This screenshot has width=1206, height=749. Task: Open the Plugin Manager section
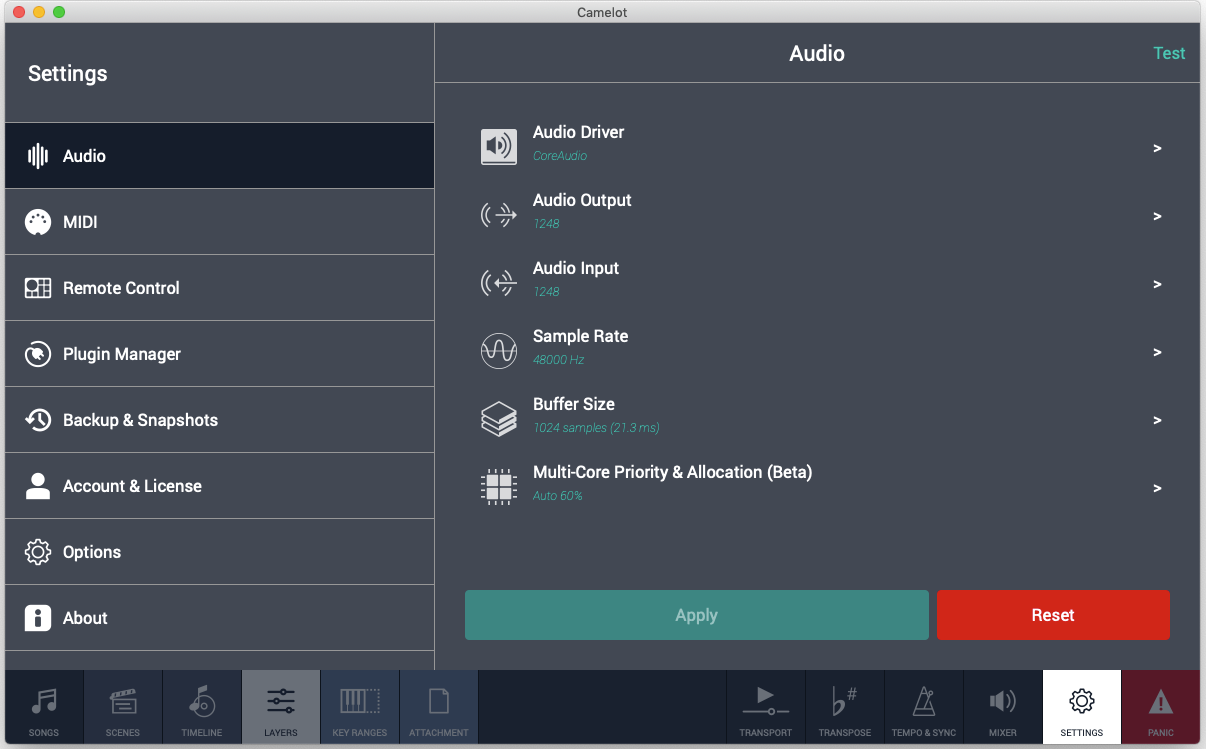click(x=220, y=353)
